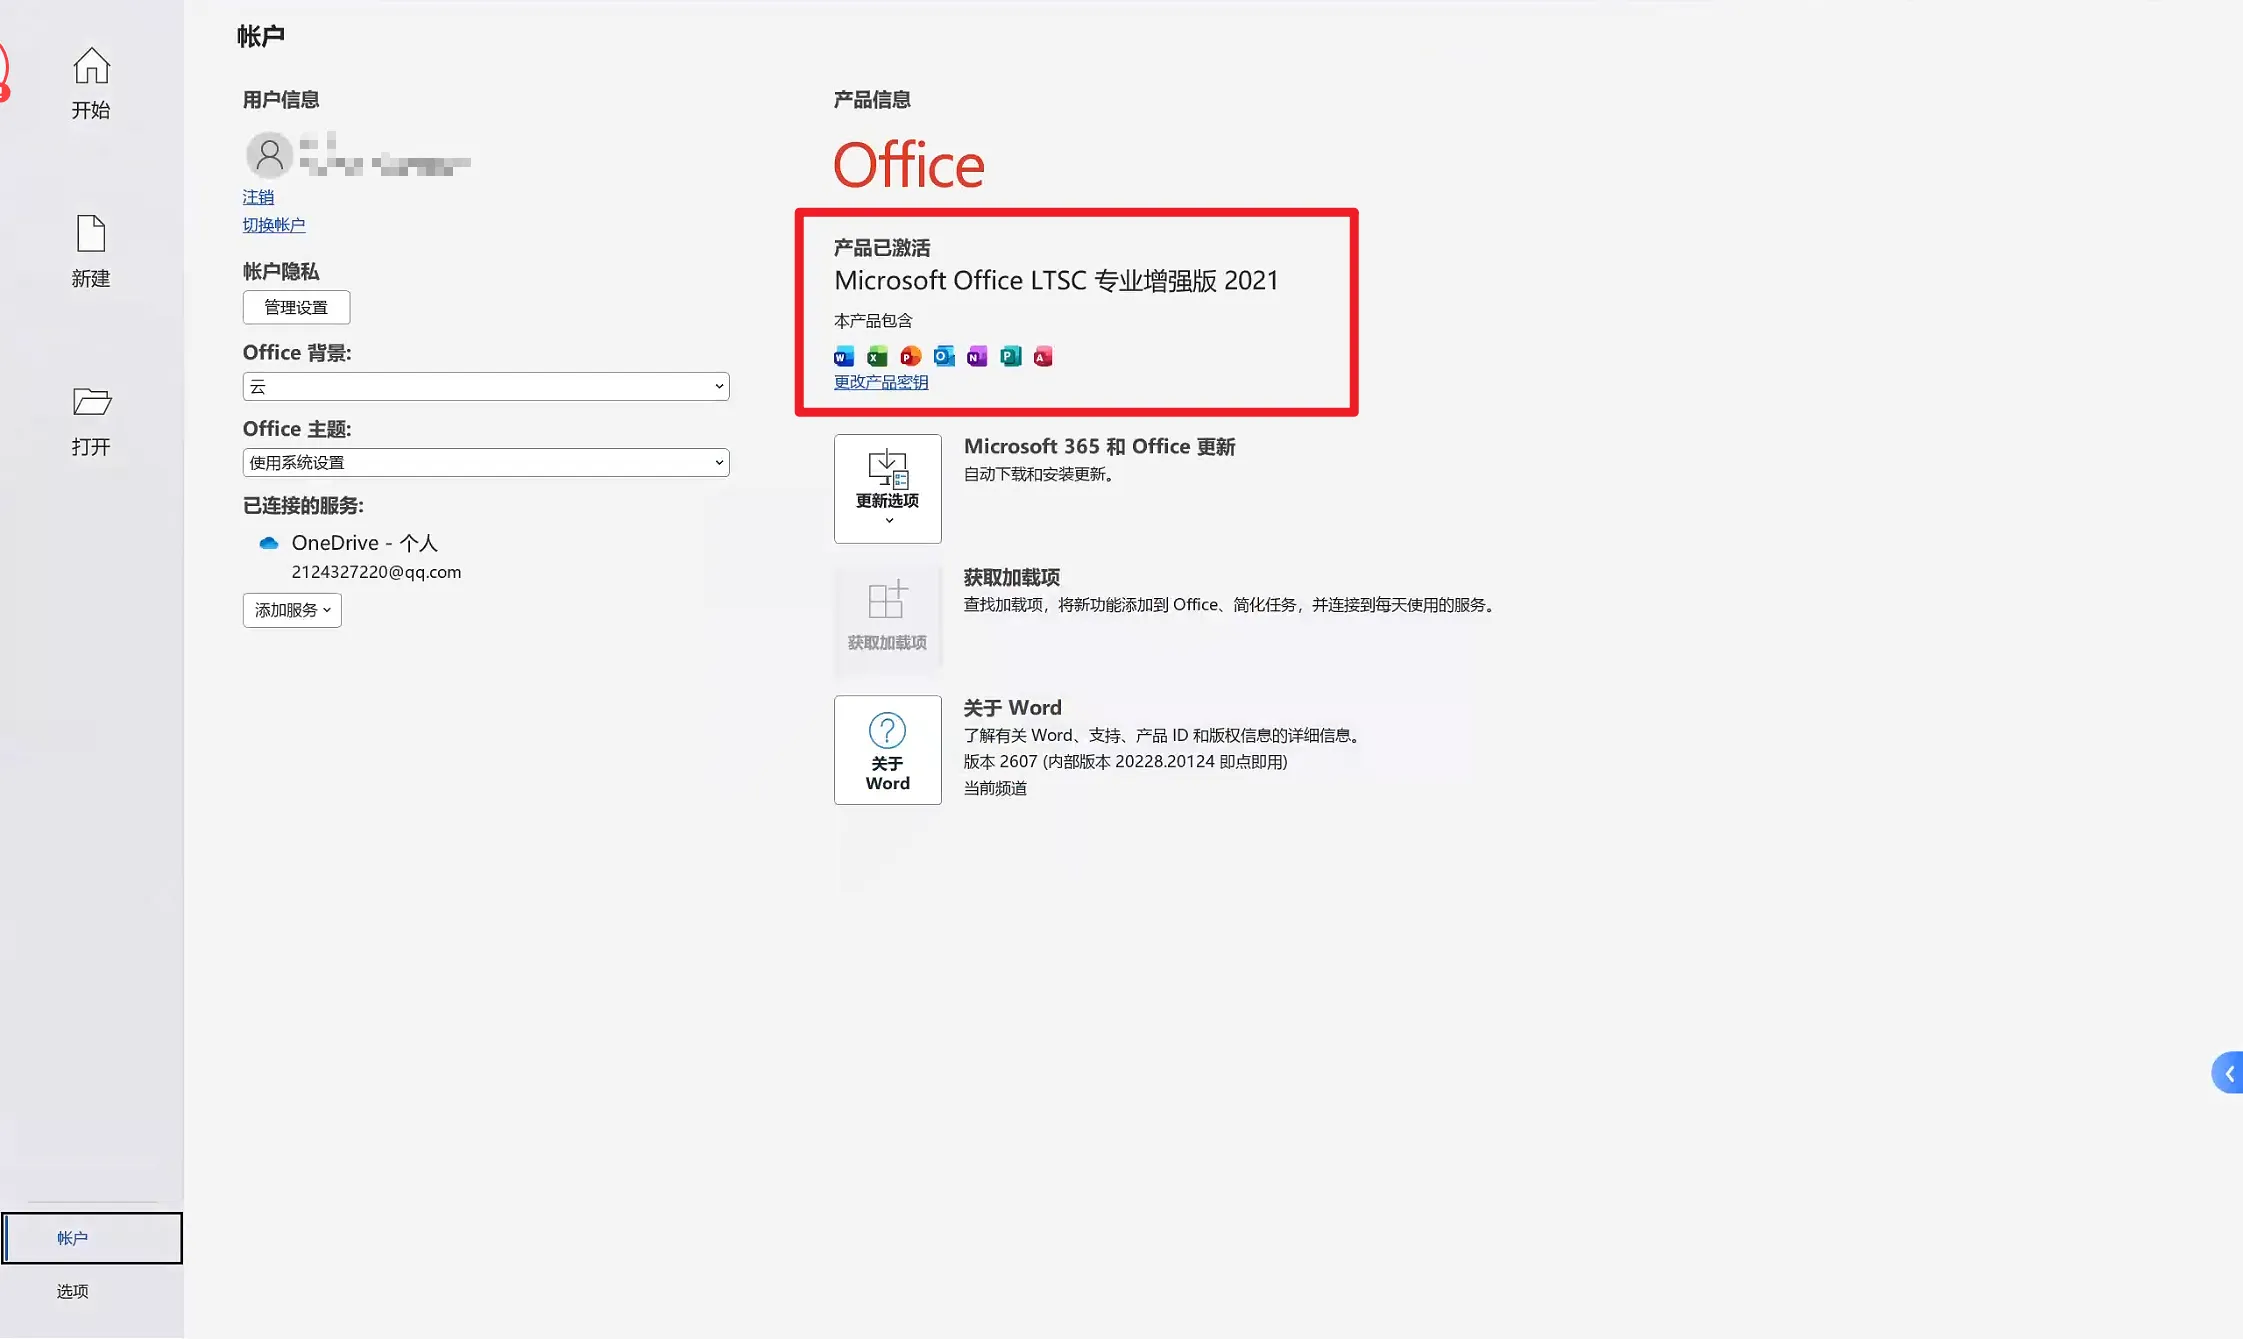Click the 产品已激活 status text
Screen dimensions: 2243x1339
click(882, 248)
